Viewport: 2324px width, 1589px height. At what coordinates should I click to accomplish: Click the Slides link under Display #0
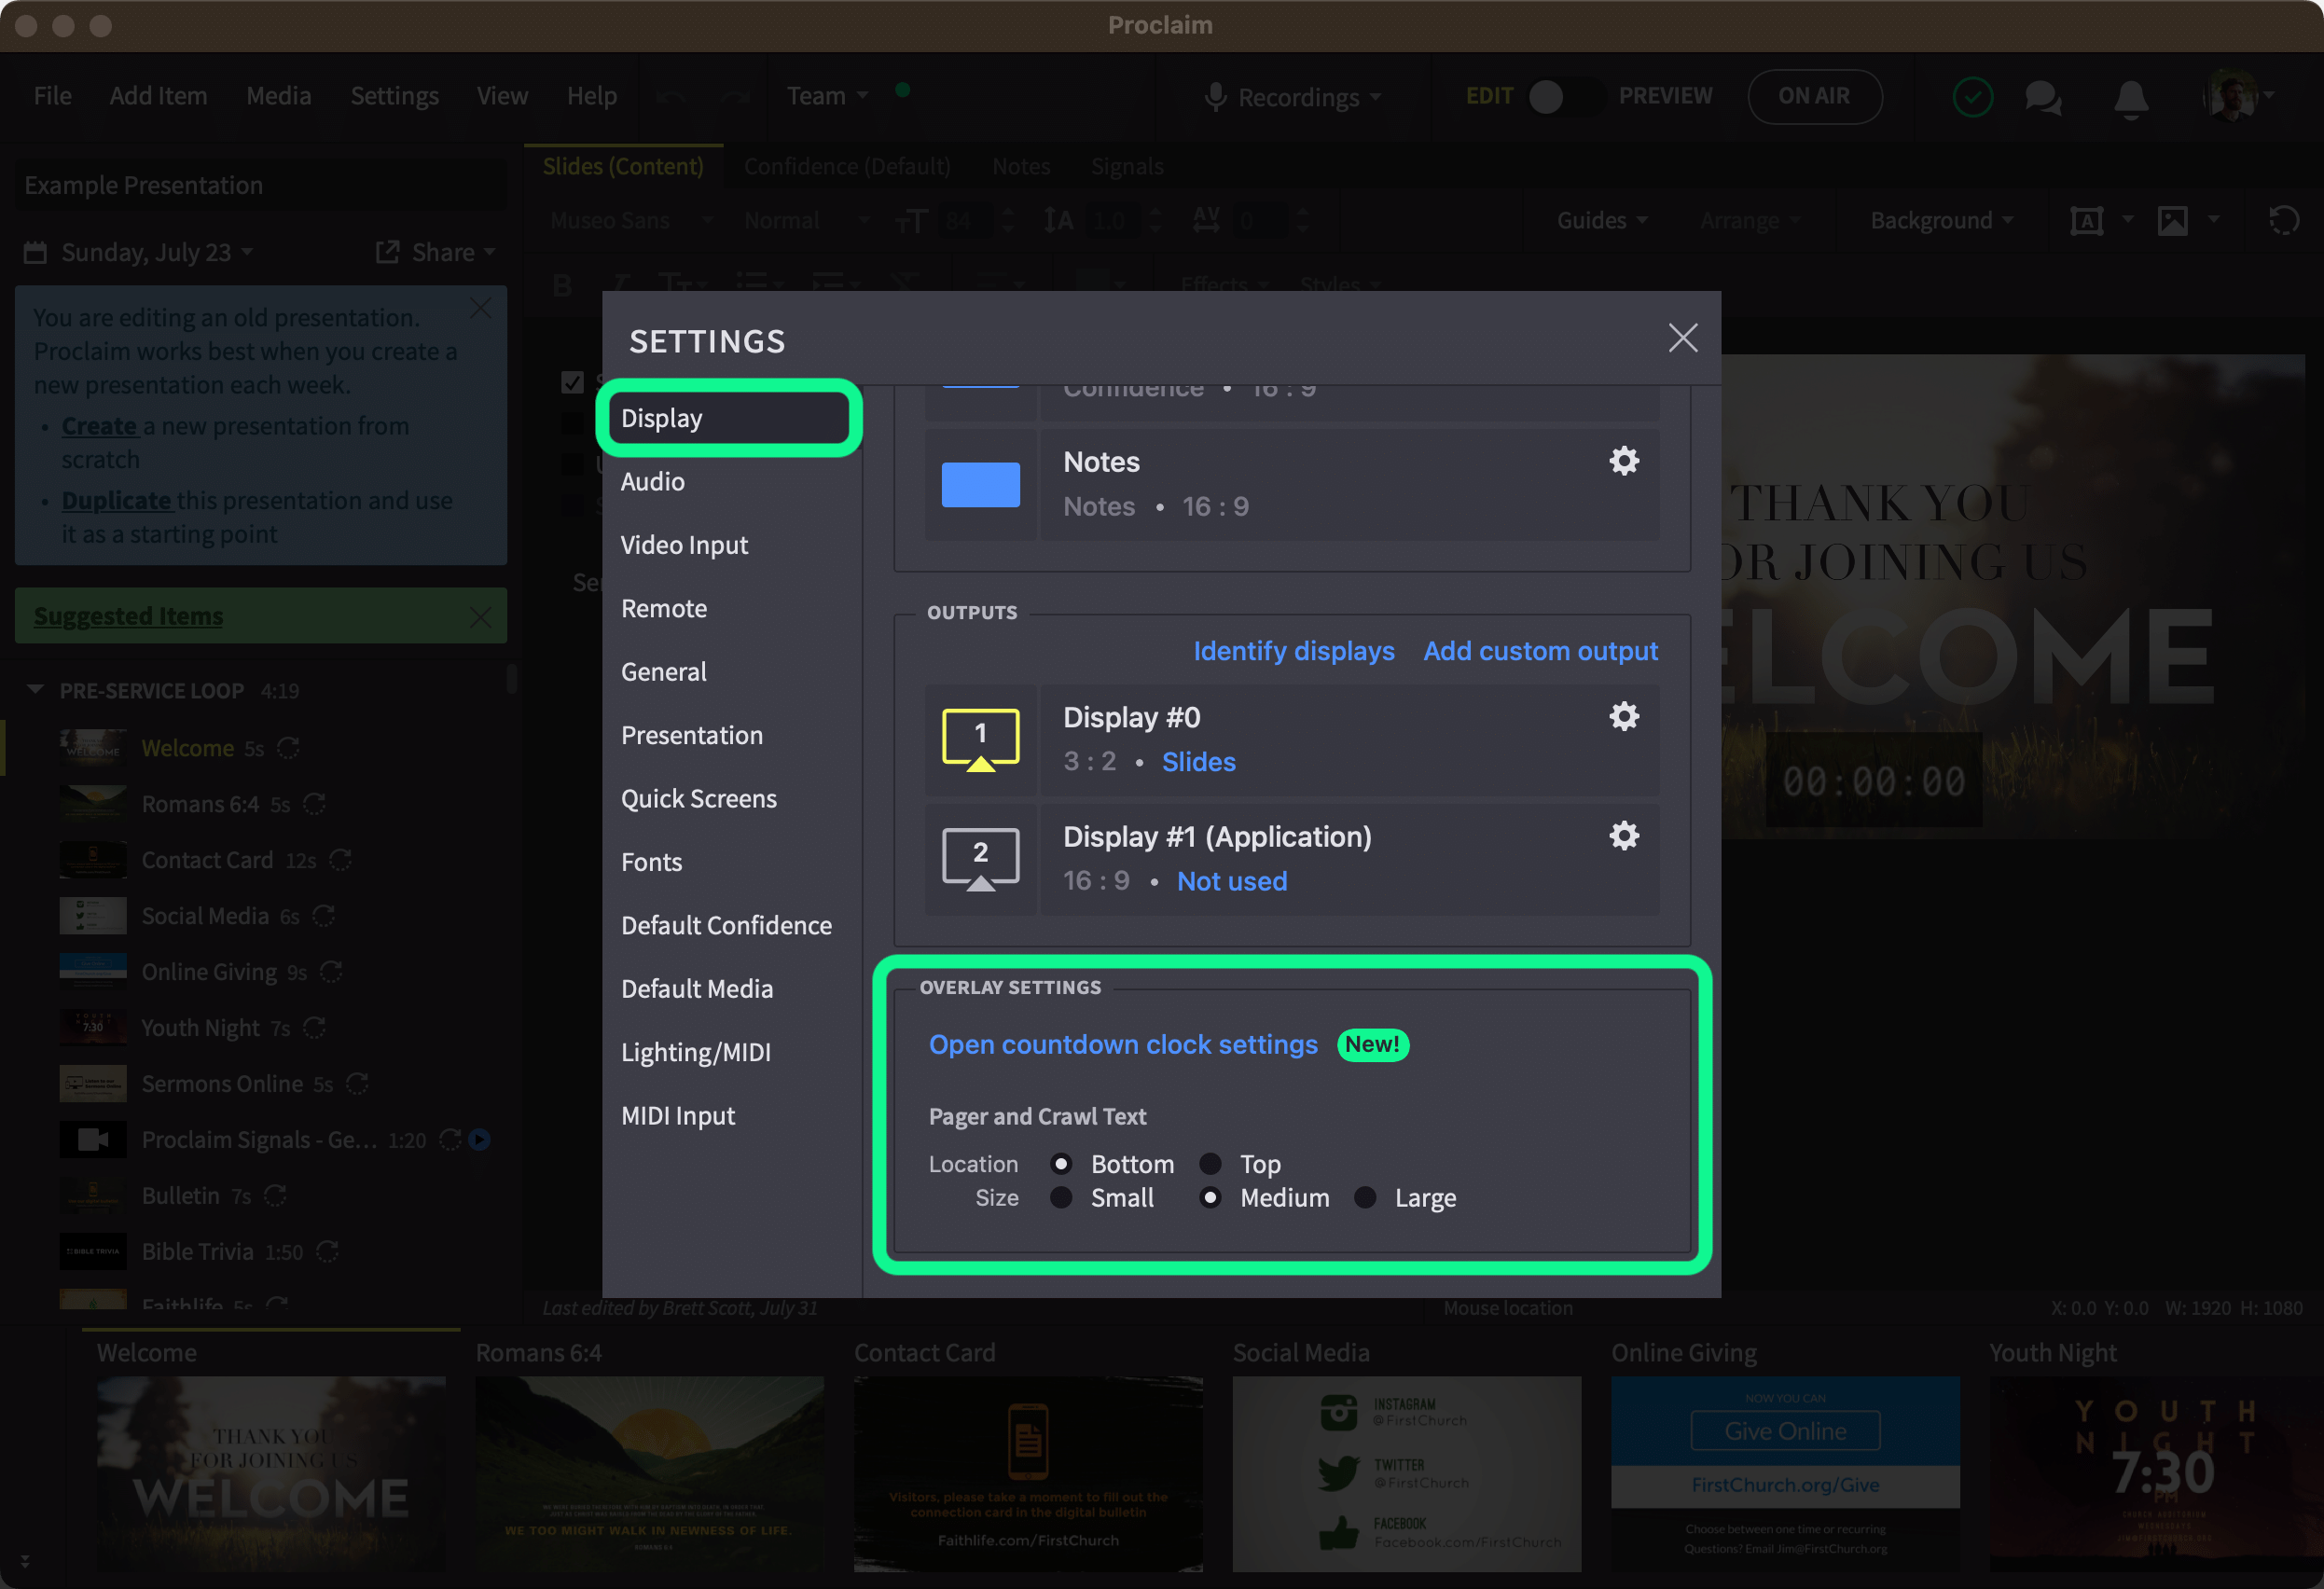pyautogui.click(x=1198, y=762)
